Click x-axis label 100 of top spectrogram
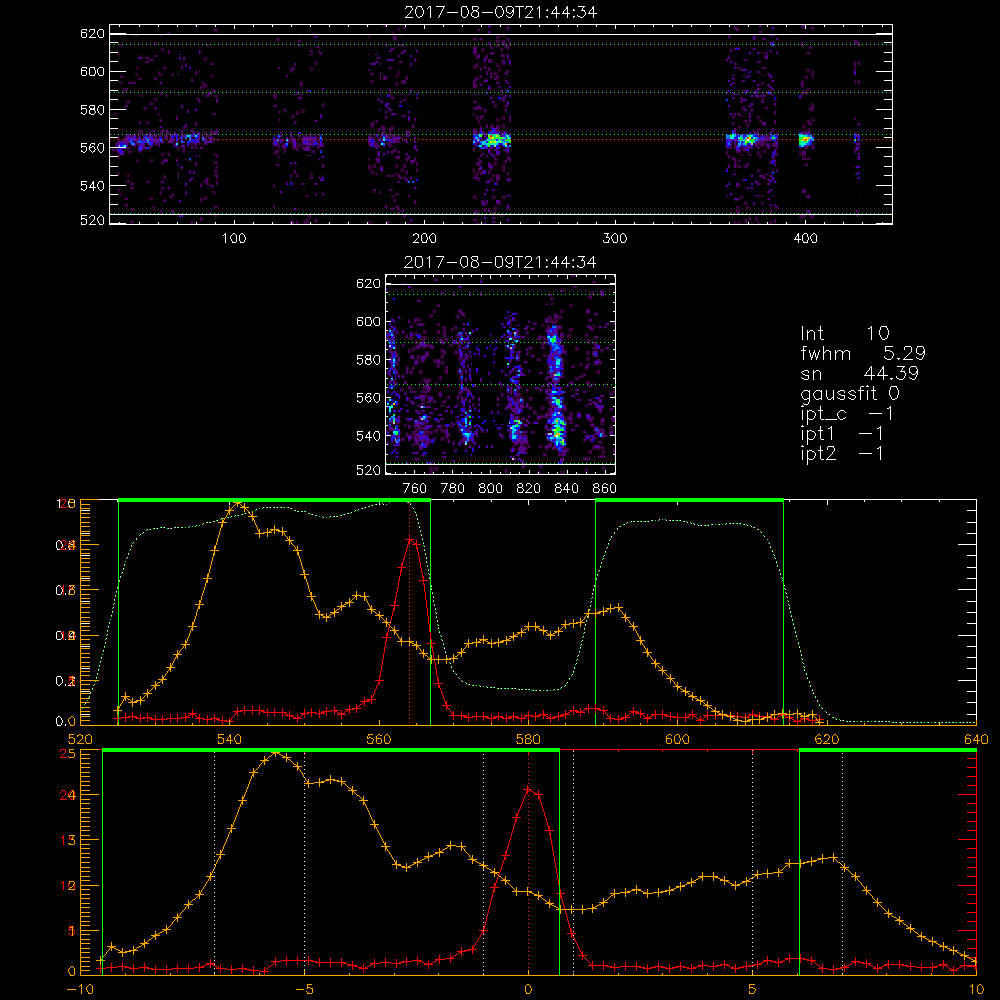1000x1000 pixels. click(234, 239)
